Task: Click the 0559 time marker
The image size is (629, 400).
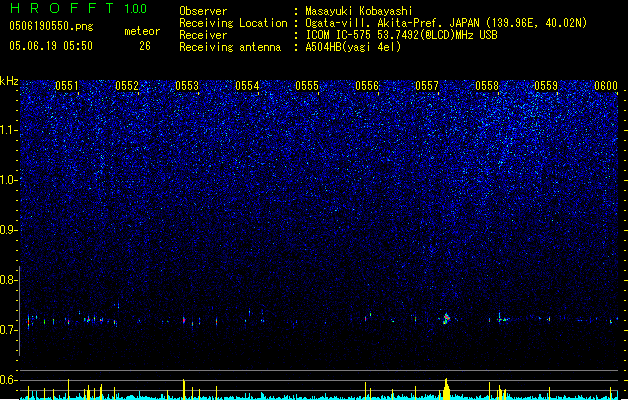Action: tap(546, 86)
